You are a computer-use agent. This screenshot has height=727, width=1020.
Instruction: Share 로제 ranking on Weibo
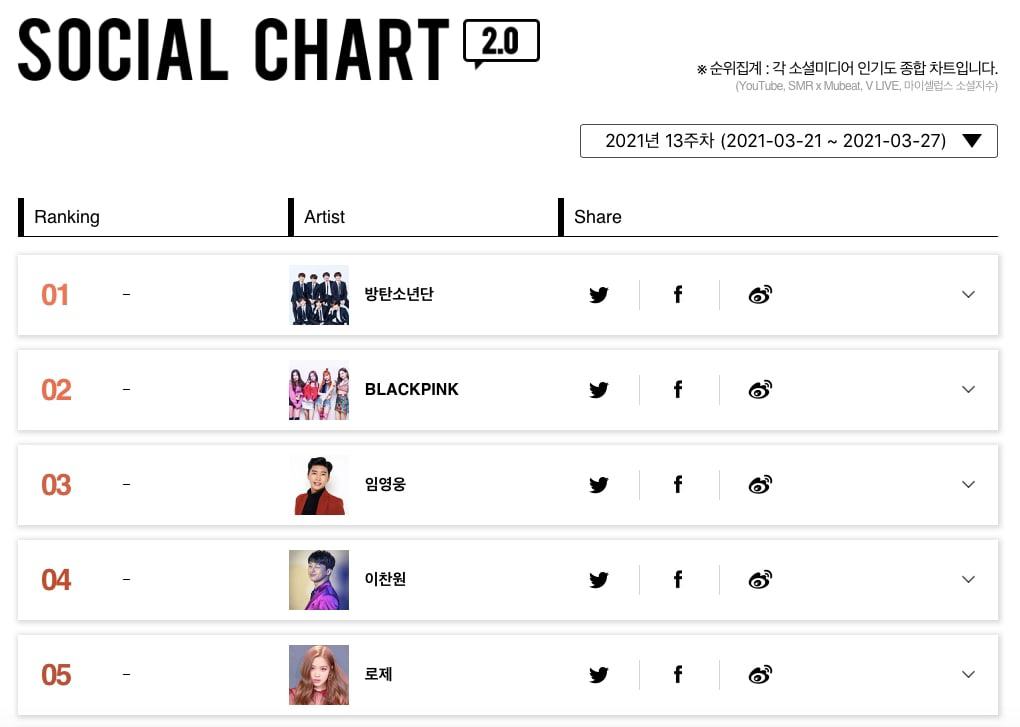pyautogui.click(x=760, y=675)
